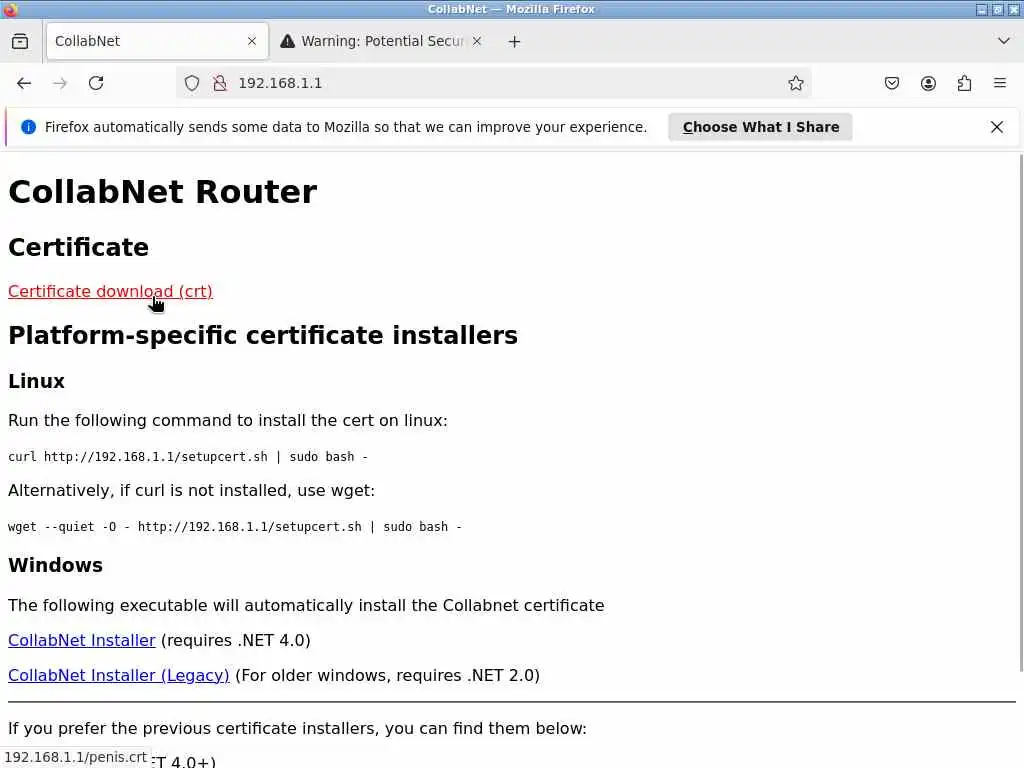This screenshot has width=1024, height=768.
Task: Maximize the Firefox window
Action: (x=997, y=9)
